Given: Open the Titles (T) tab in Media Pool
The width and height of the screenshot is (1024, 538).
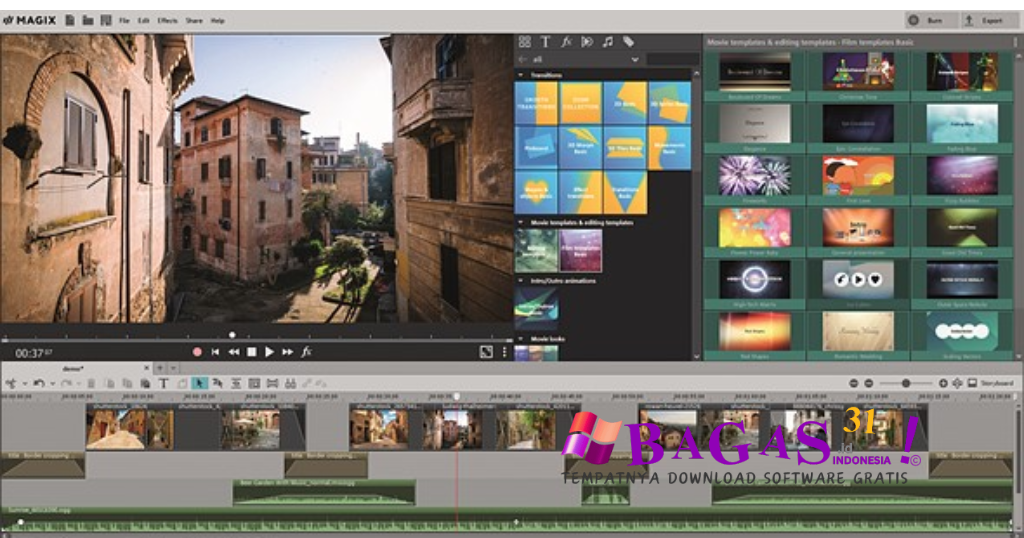Looking at the screenshot, I should point(545,42).
